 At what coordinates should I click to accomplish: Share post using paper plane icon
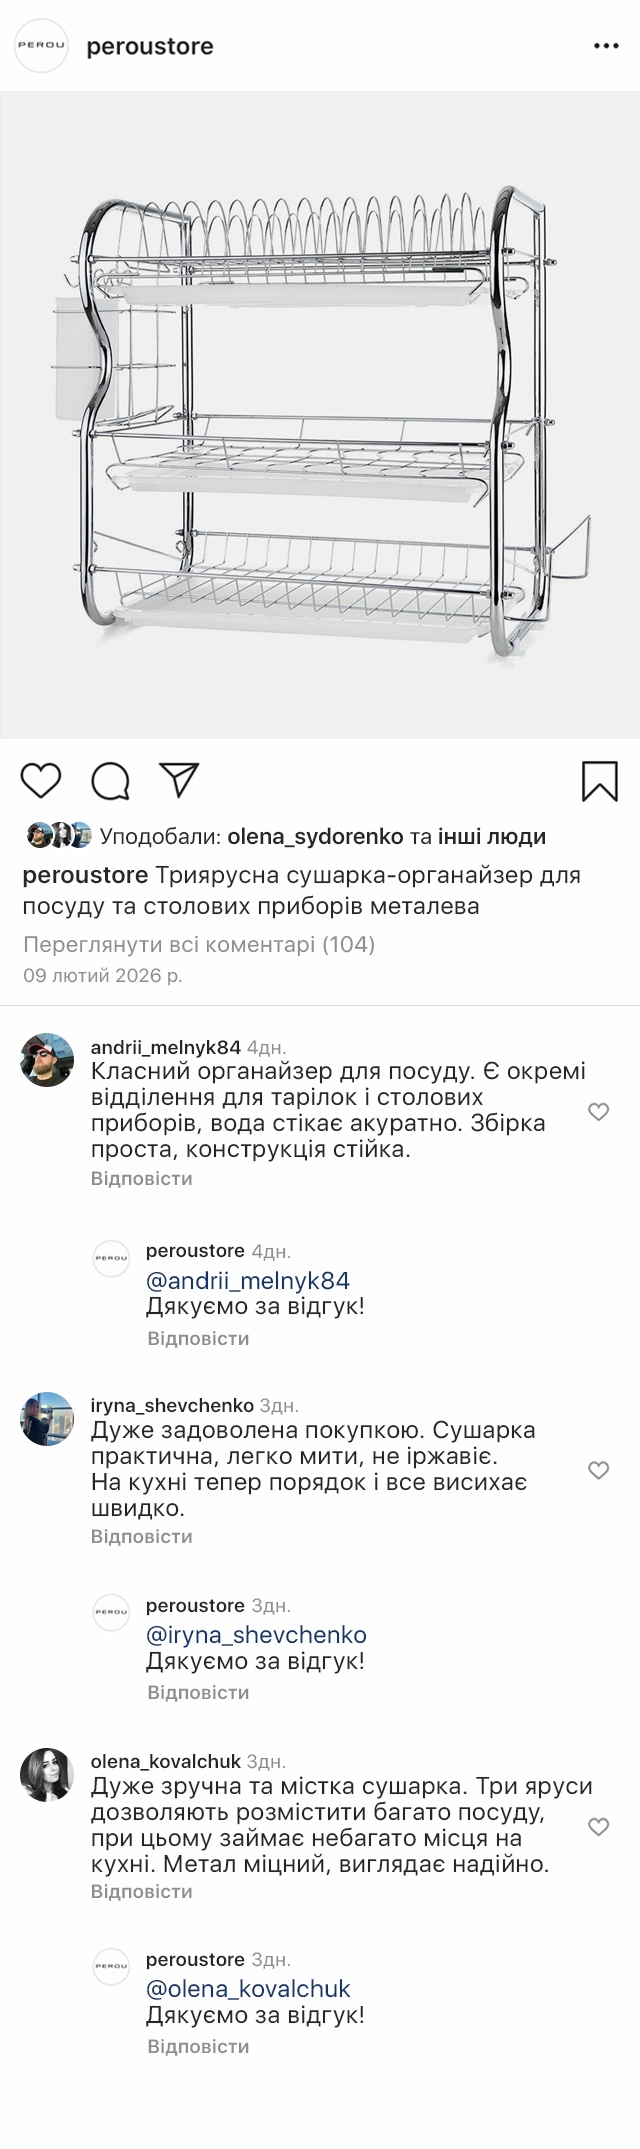tap(180, 780)
